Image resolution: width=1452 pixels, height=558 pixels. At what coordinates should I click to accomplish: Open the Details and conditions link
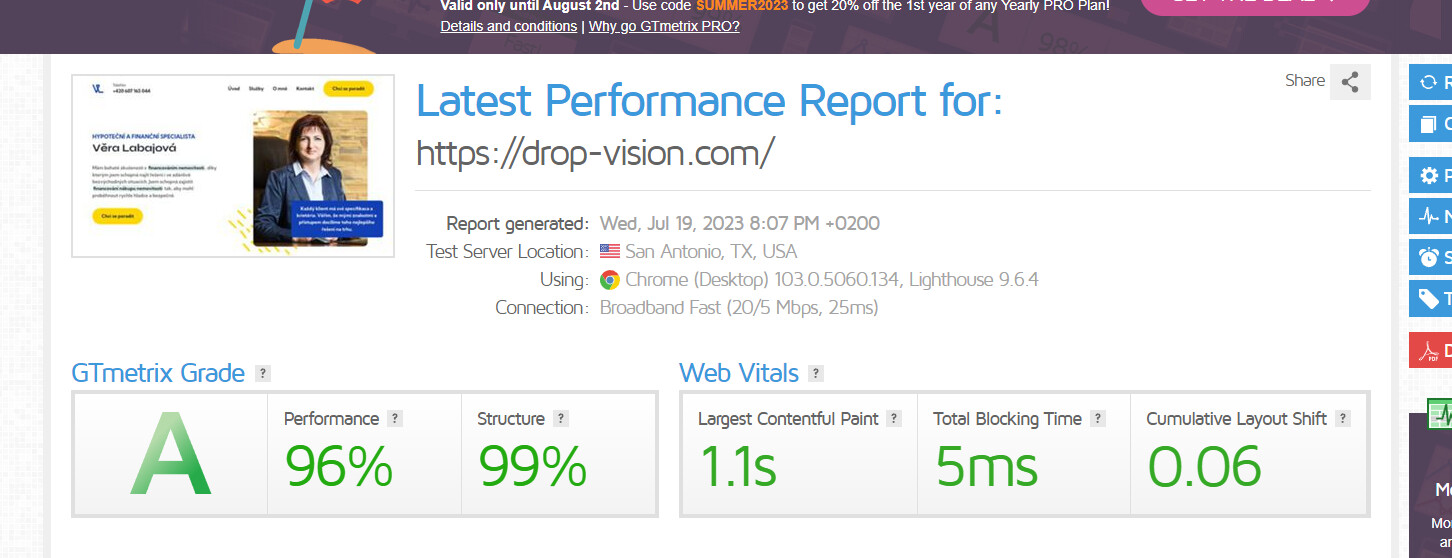click(x=508, y=26)
